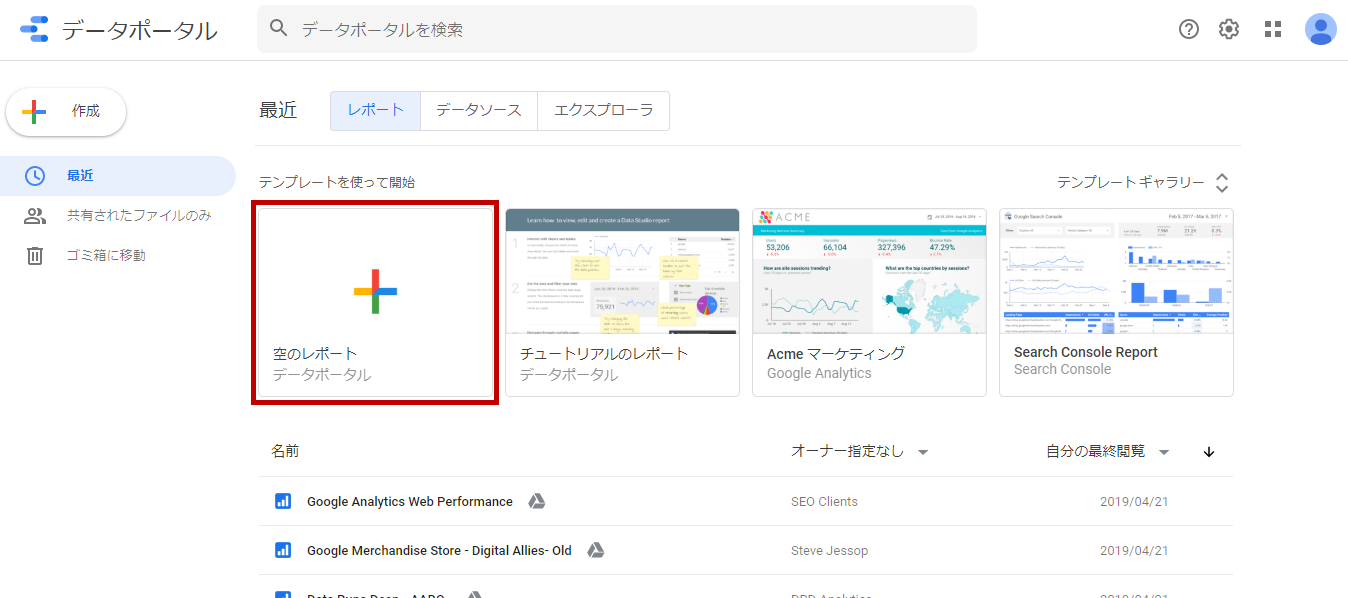
Task: Click the データポータルを検索 search field
Action: 617,29
